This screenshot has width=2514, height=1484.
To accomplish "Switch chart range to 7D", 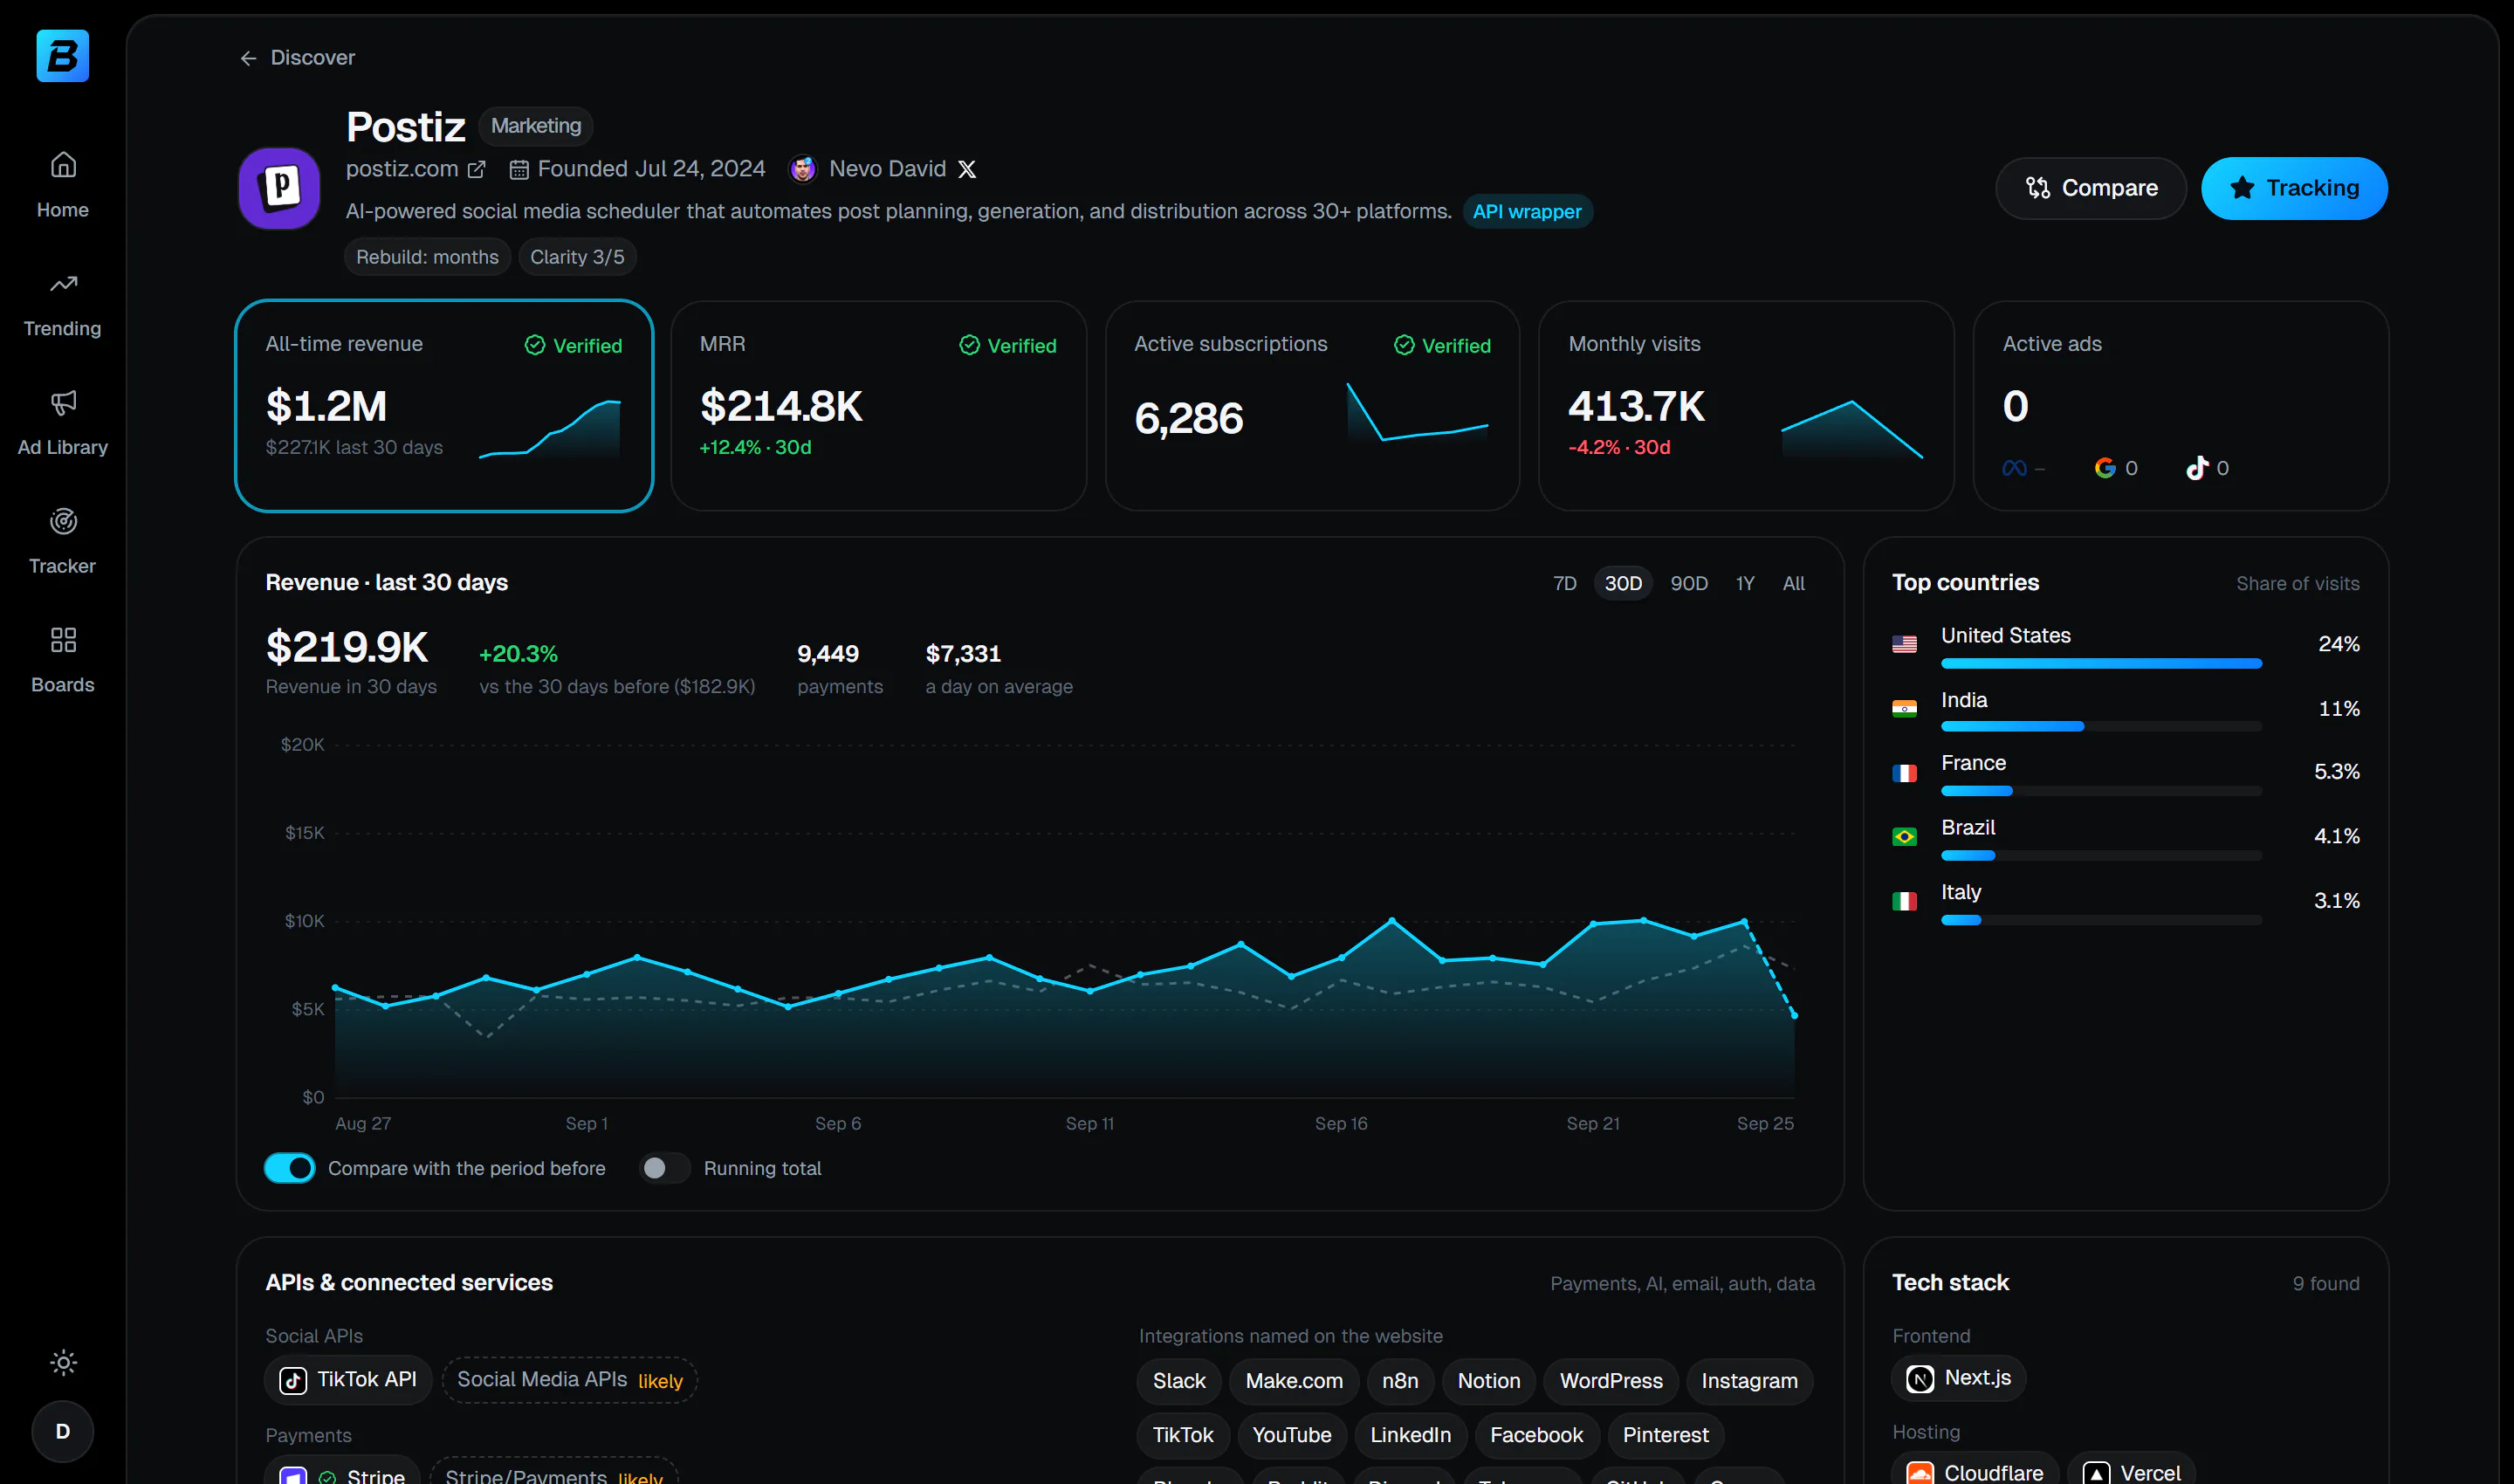I will pos(1565,583).
